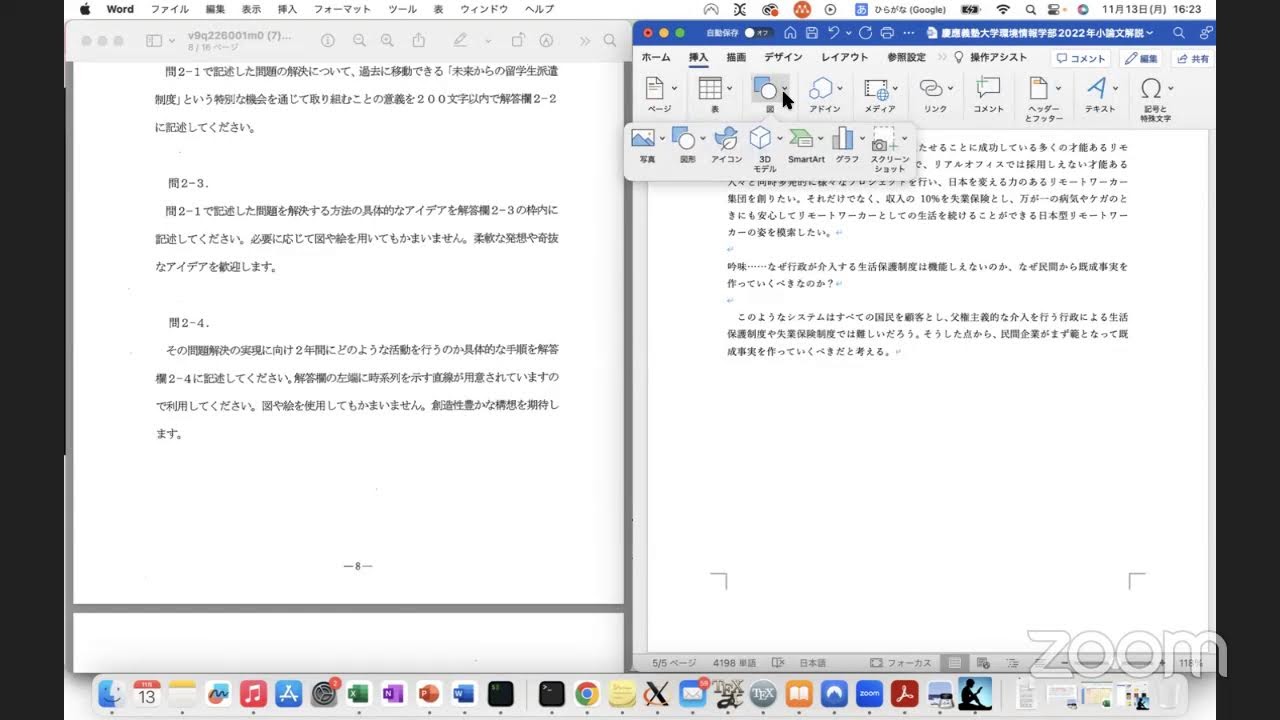Open the レイアウト ribbon tab

[x=845, y=58]
